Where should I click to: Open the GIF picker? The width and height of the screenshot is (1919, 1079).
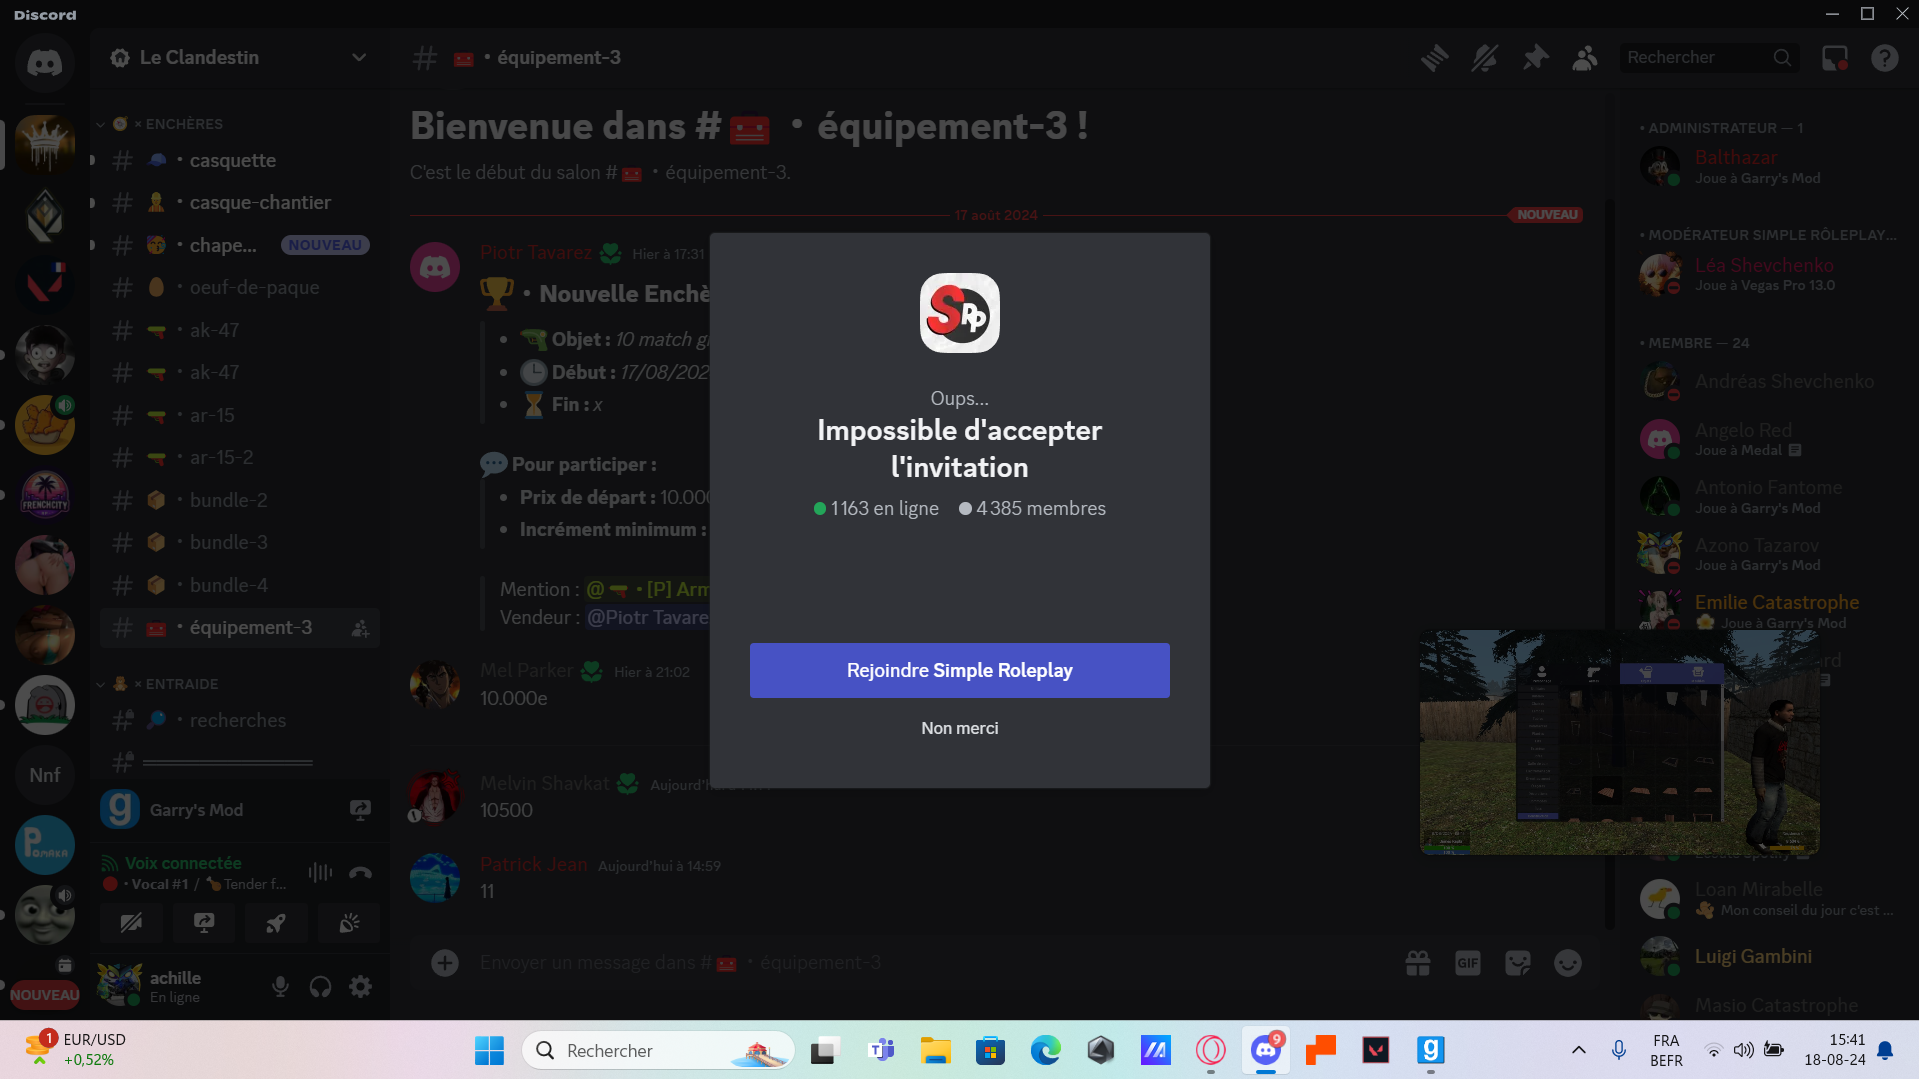[1468, 963]
